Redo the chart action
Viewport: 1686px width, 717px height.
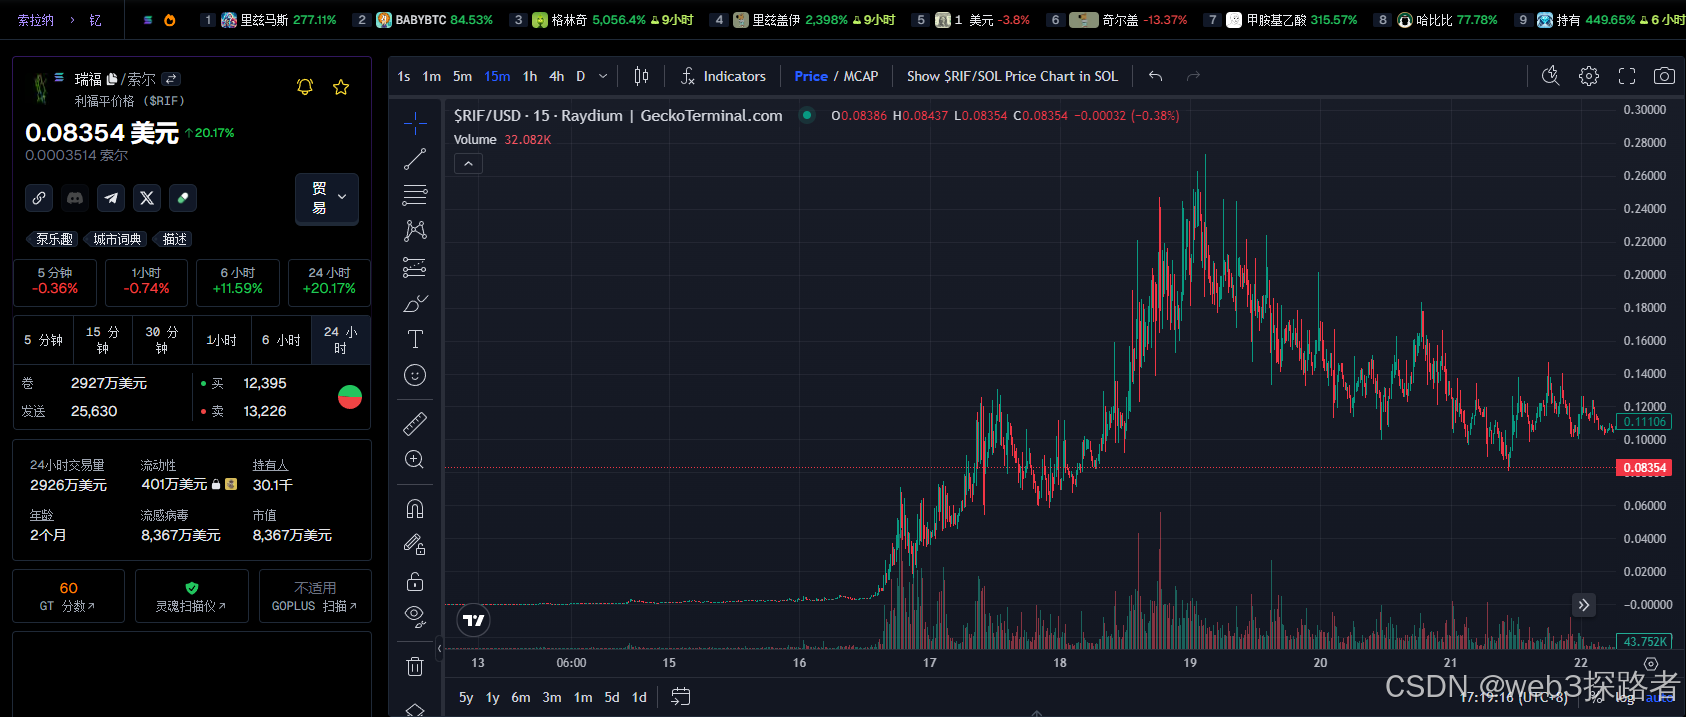[x=1193, y=76]
